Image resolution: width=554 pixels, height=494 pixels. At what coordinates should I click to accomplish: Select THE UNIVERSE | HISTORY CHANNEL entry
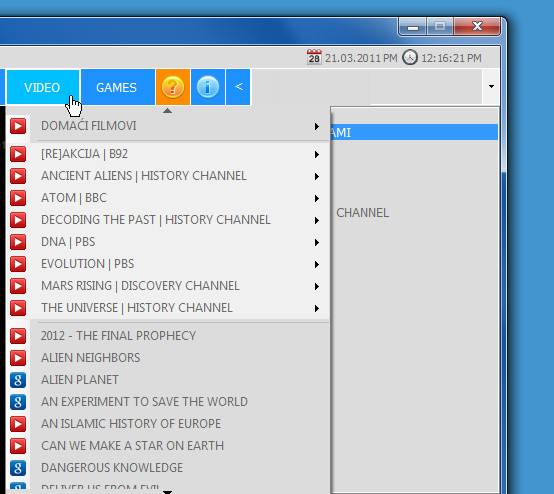[168, 308]
